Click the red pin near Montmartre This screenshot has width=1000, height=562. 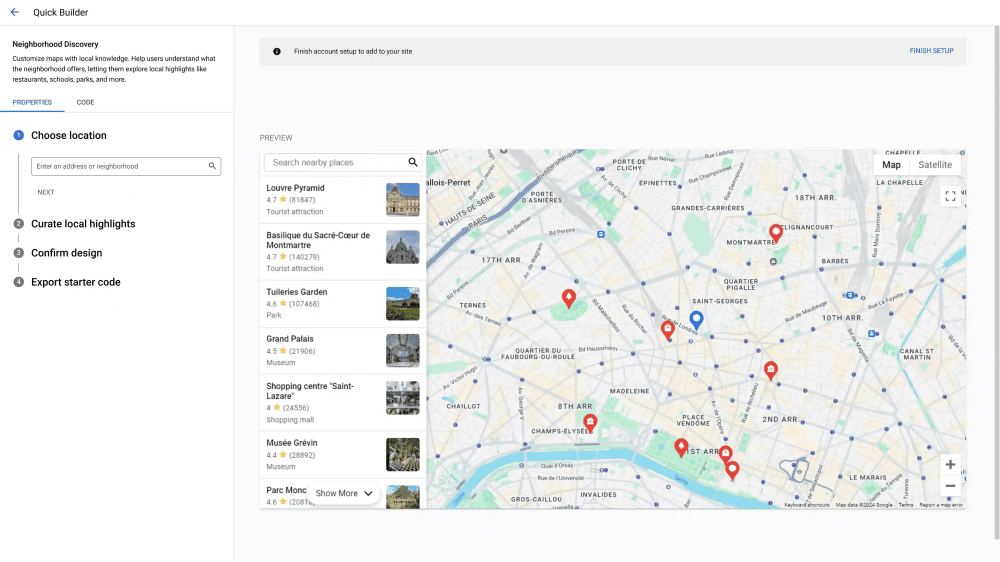[x=776, y=233]
